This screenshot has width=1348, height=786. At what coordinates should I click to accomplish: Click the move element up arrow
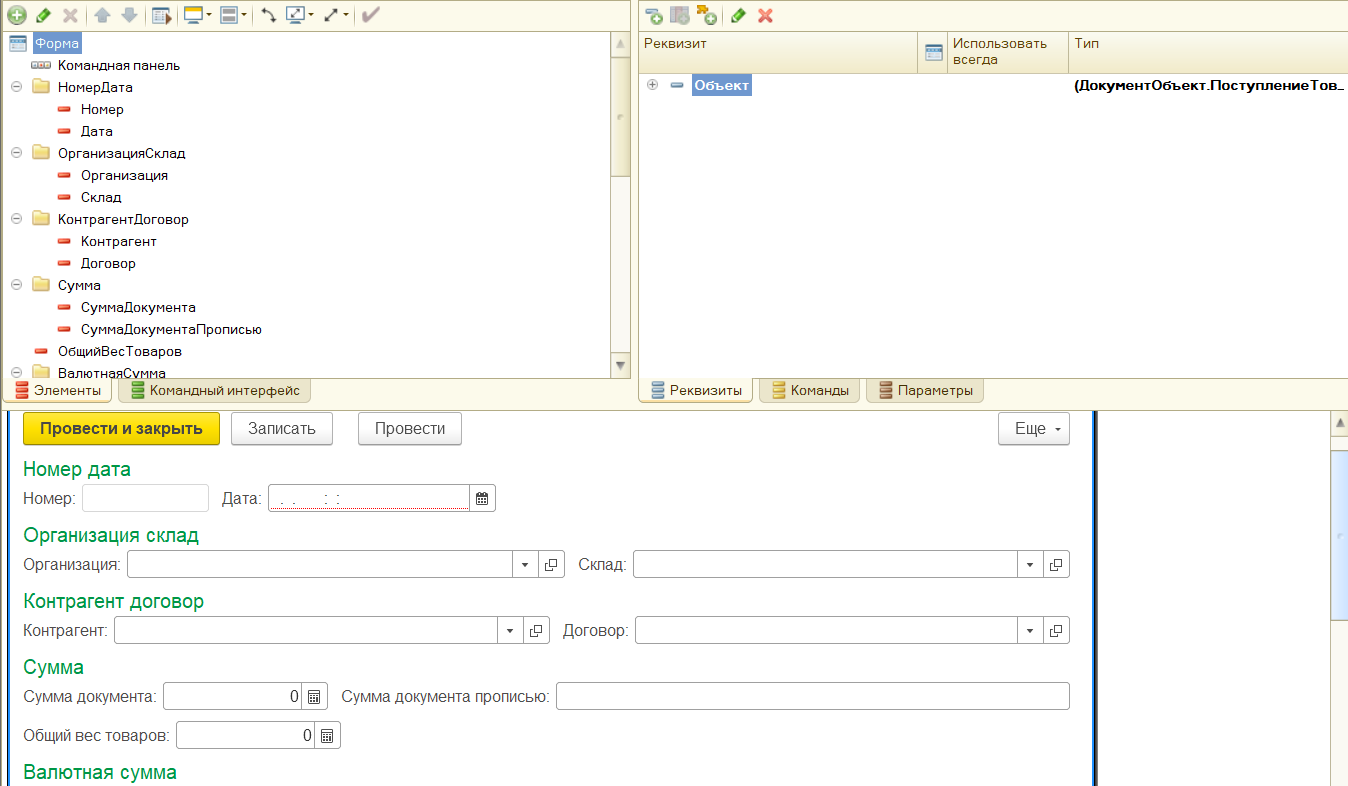[x=102, y=15]
